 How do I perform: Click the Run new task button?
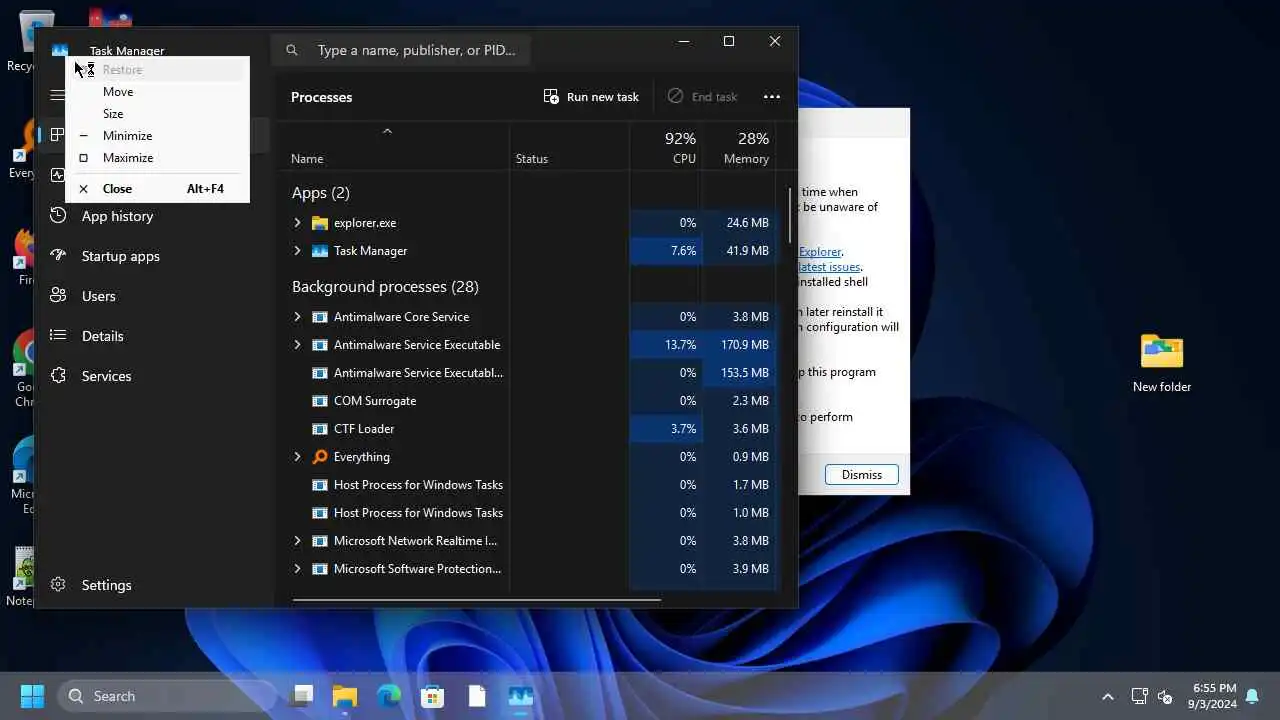(591, 97)
